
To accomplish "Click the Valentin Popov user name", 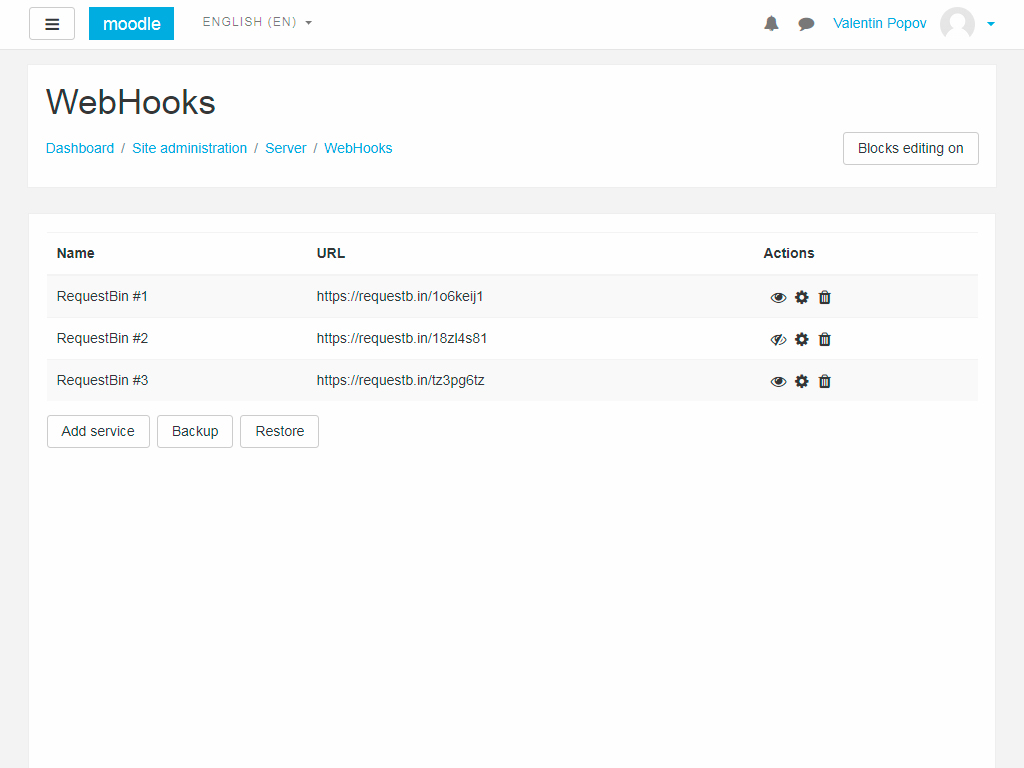I will tap(879, 23).
